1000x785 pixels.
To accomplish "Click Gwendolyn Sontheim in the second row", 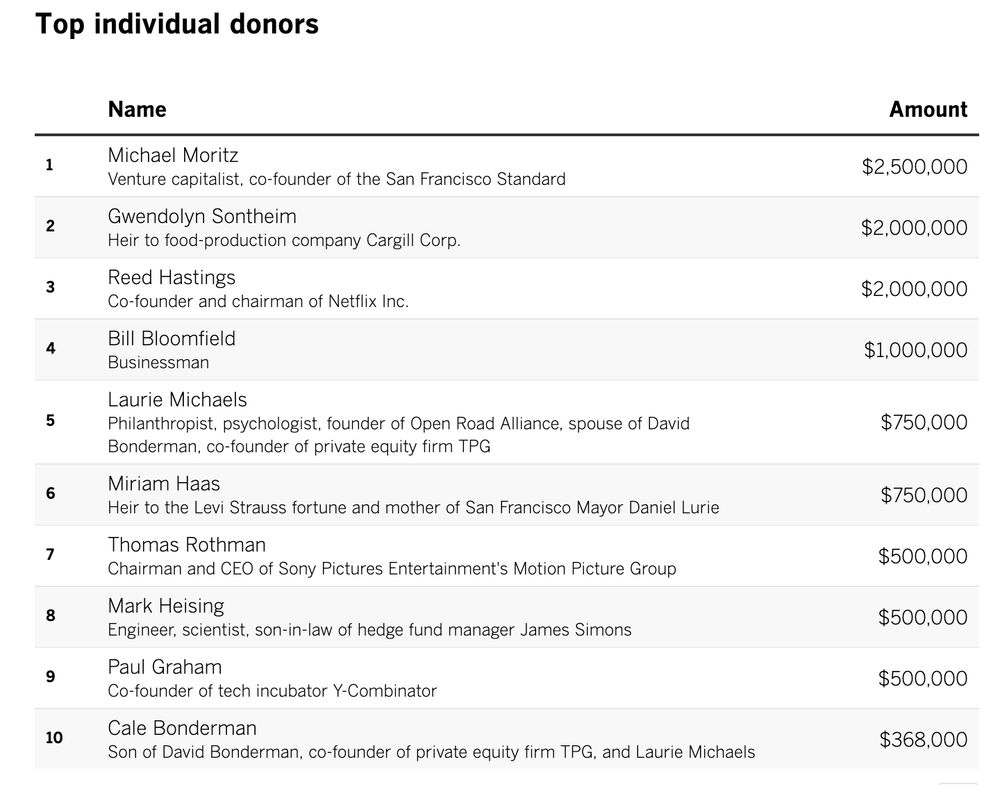I will [x=202, y=216].
